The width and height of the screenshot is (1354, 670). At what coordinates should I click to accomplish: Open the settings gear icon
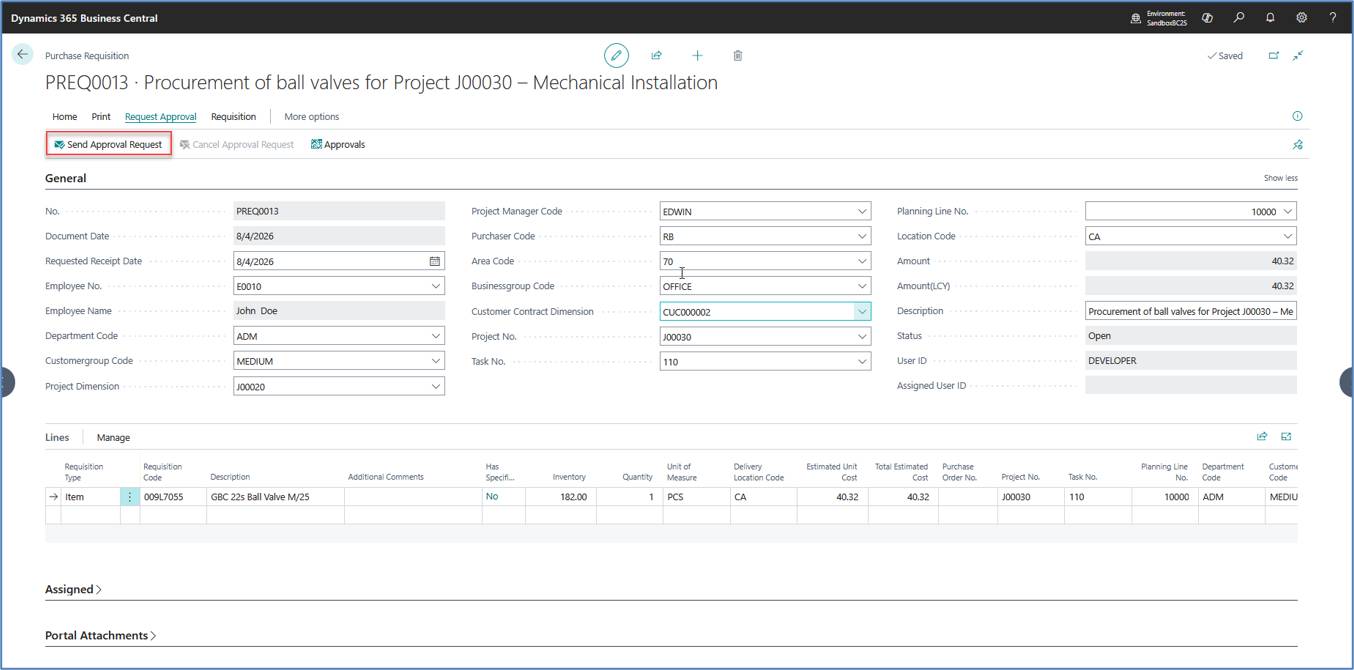(x=1301, y=17)
